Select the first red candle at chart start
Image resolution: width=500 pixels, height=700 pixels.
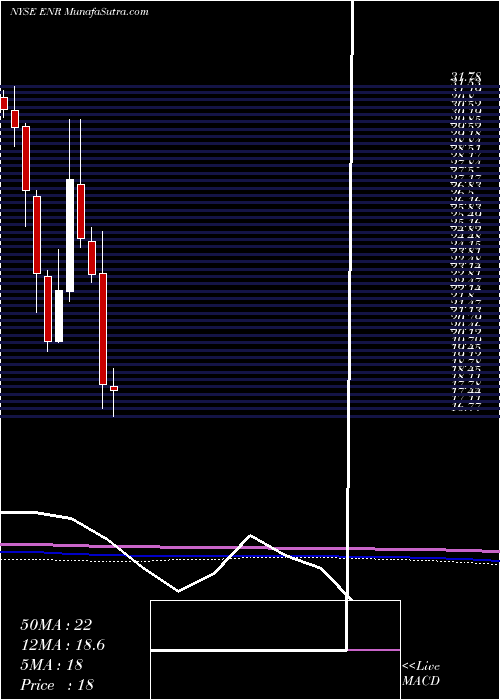click(4, 103)
